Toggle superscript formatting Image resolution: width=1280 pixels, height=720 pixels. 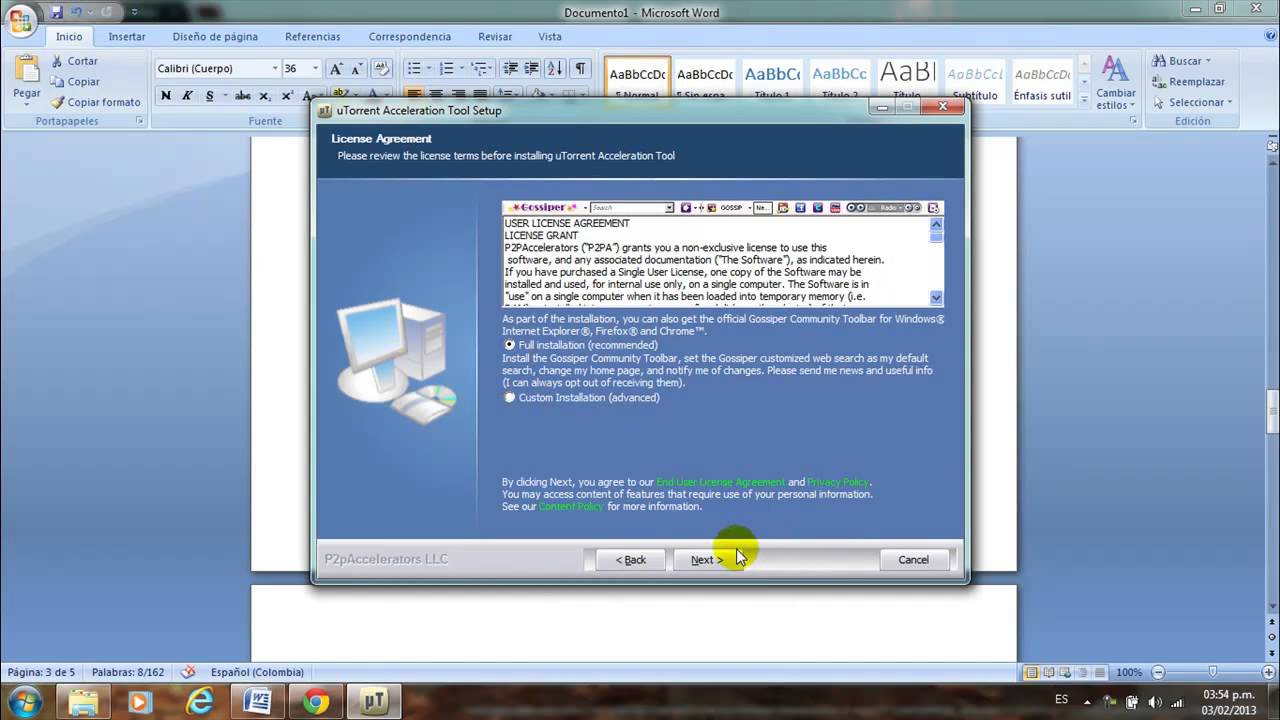[287, 96]
